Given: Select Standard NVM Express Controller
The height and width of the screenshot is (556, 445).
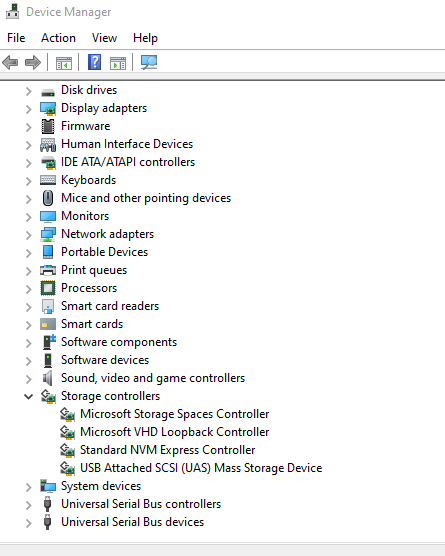Looking at the screenshot, I should [x=167, y=450].
